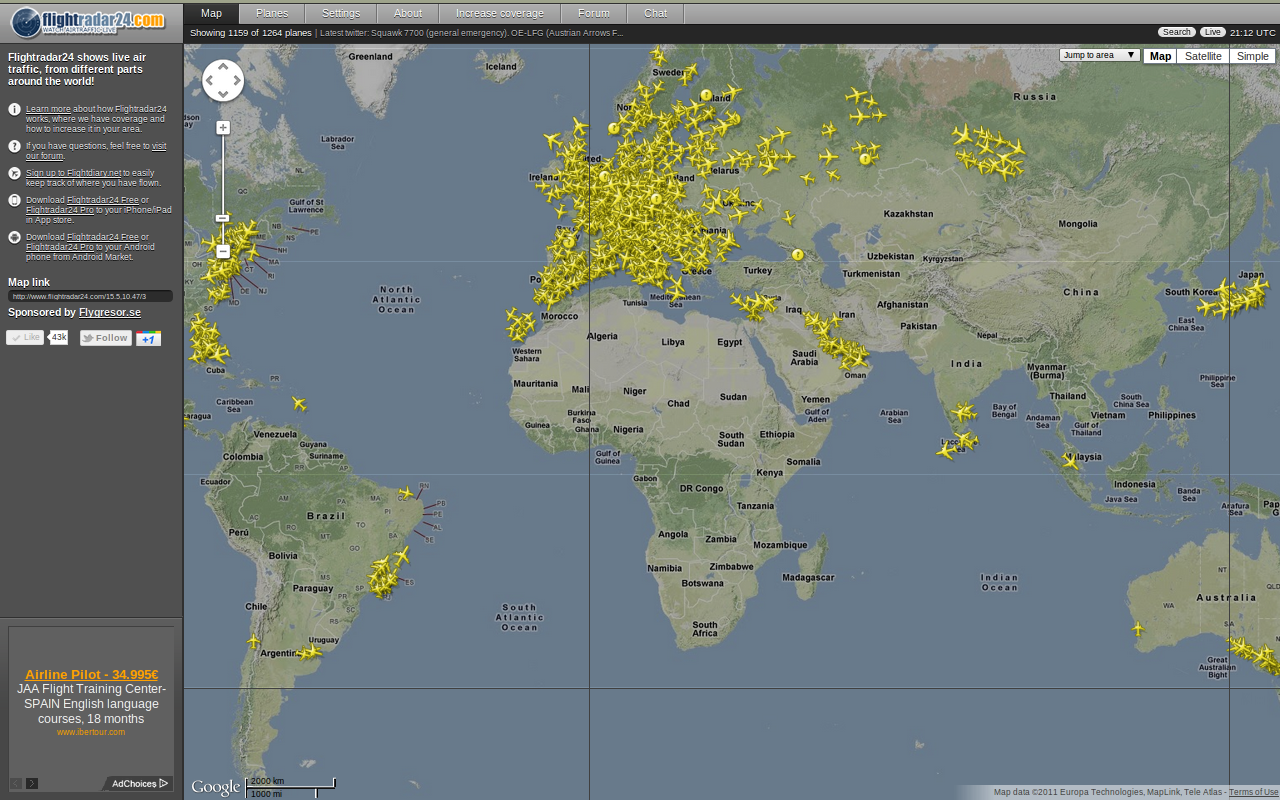Switch to Map view type
Image resolution: width=1280 pixels, height=800 pixels.
[1160, 56]
